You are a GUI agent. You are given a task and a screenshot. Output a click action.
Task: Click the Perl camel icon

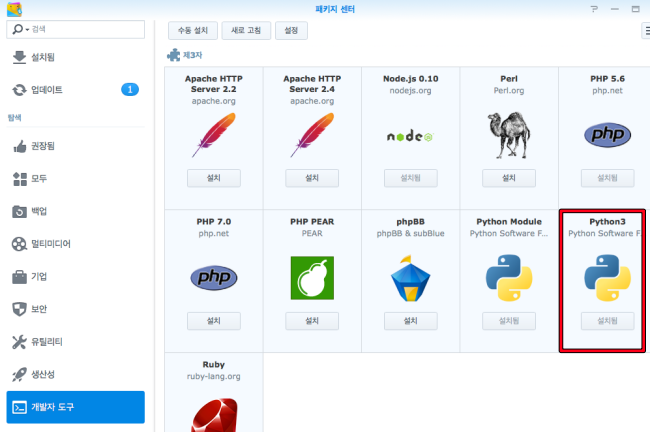pos(509,135)
